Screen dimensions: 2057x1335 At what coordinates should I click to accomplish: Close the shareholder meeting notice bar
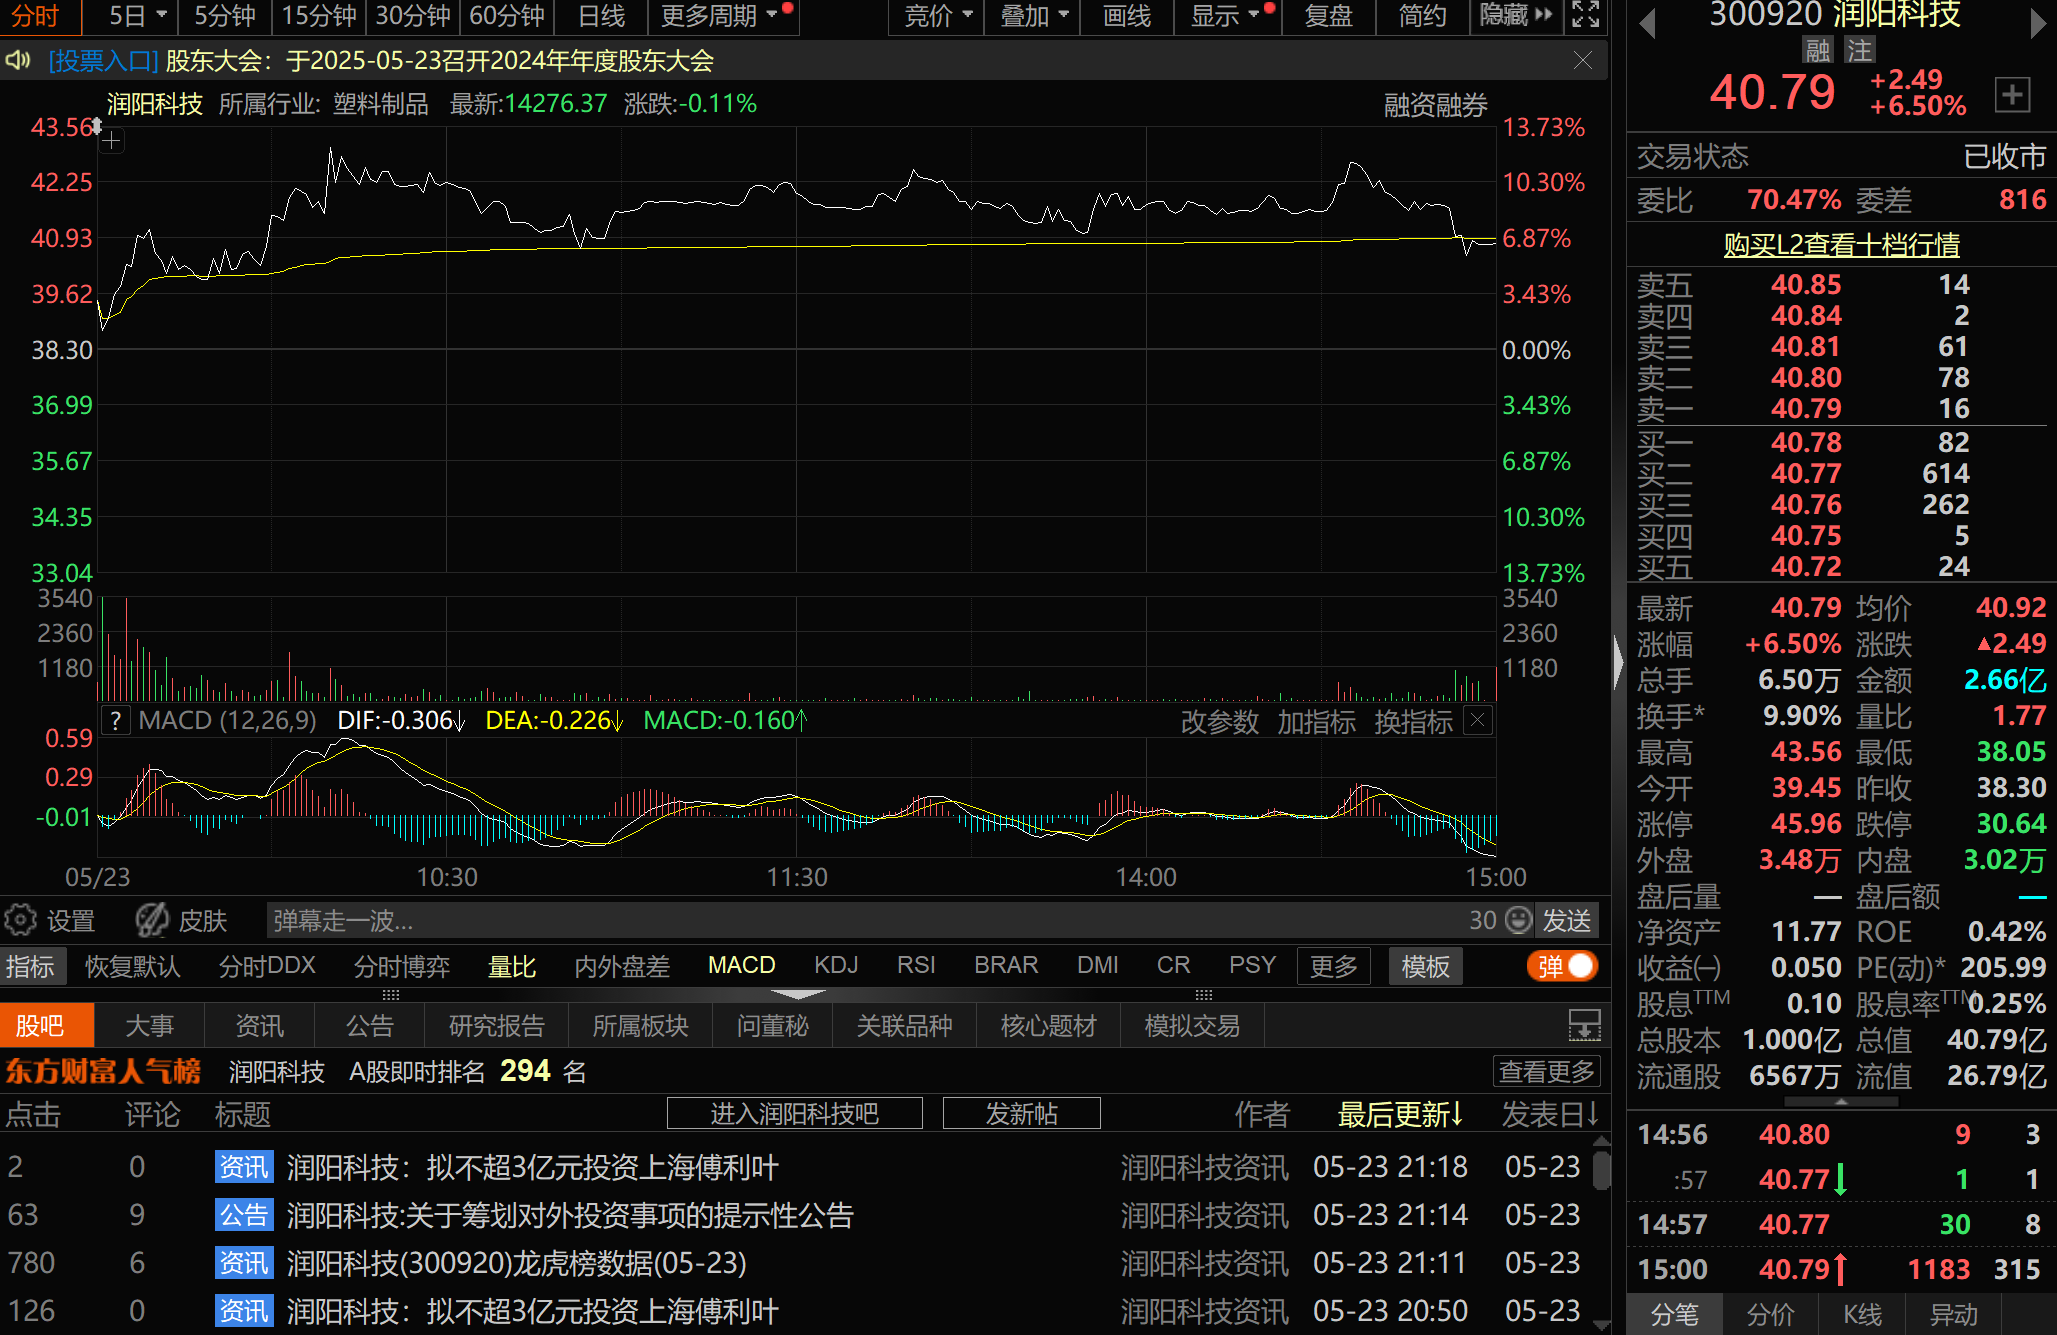coord(1582,61)
